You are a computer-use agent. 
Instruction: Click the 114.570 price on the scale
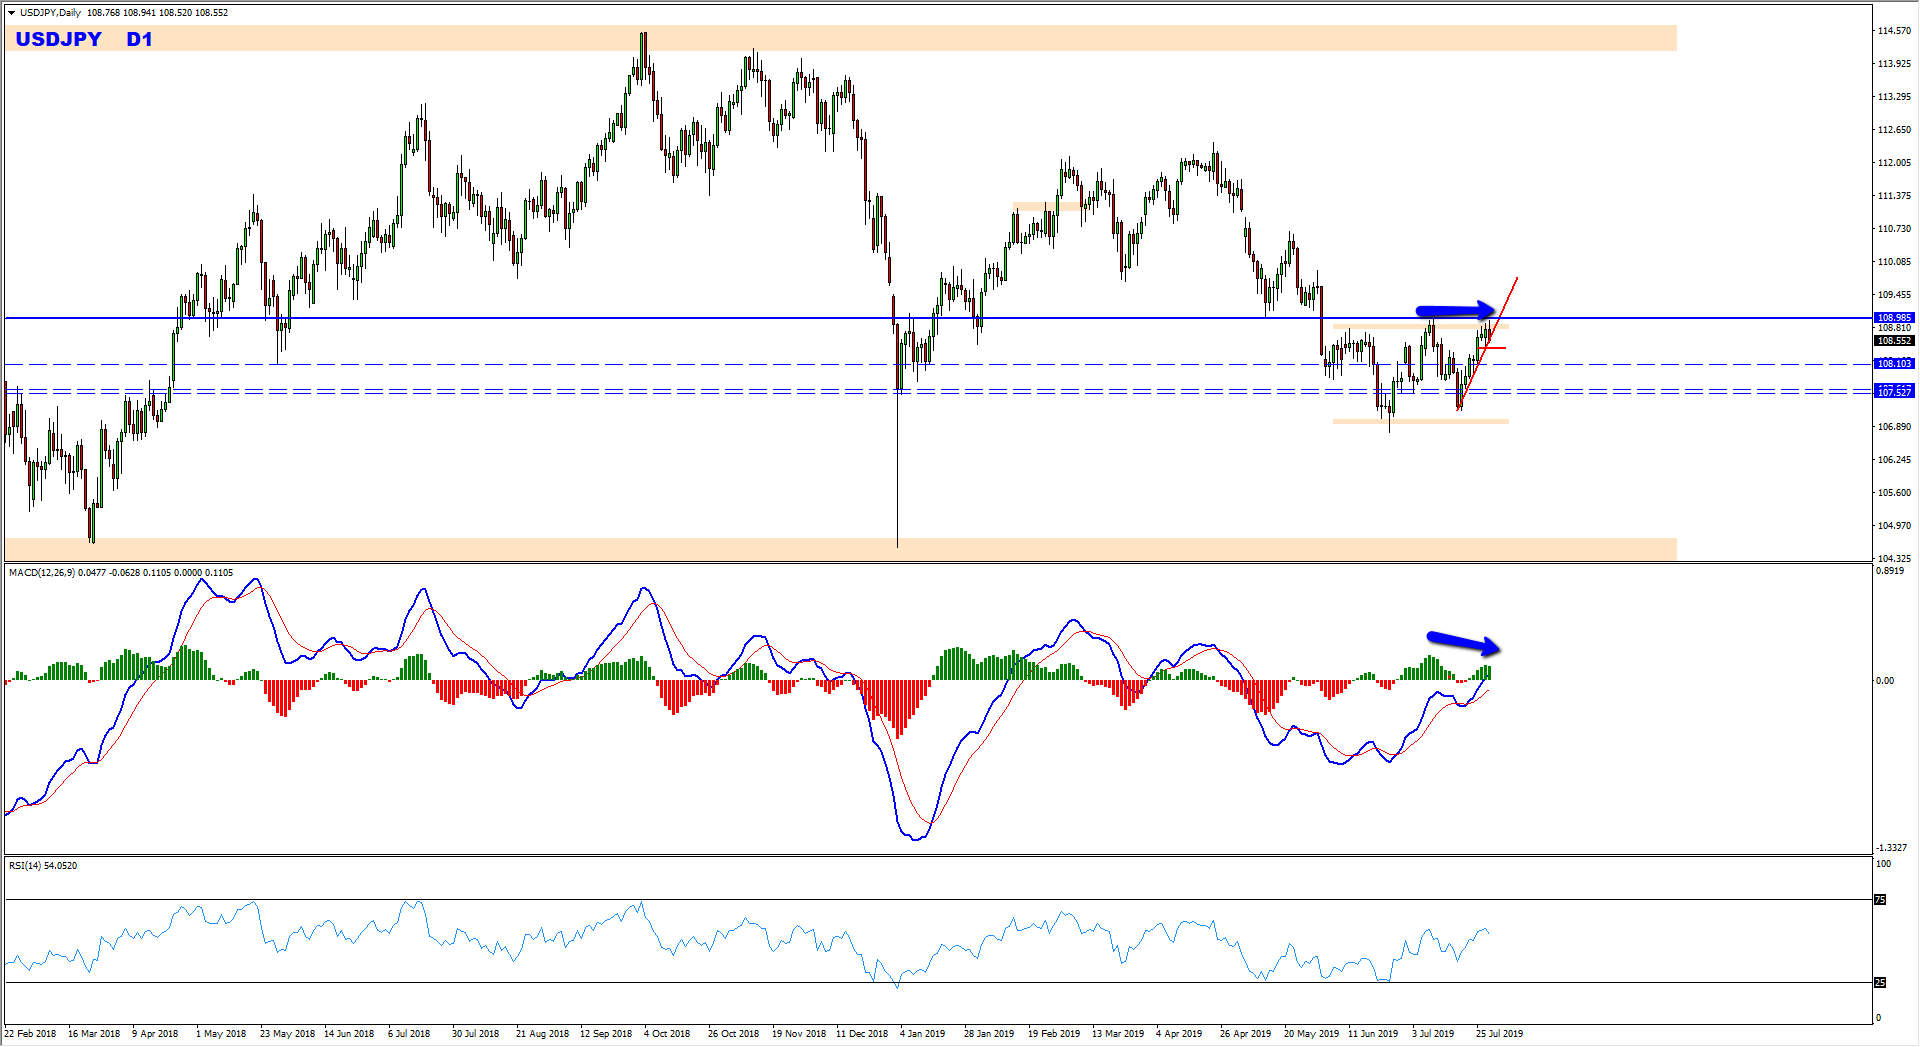(x=1894, y=31)
